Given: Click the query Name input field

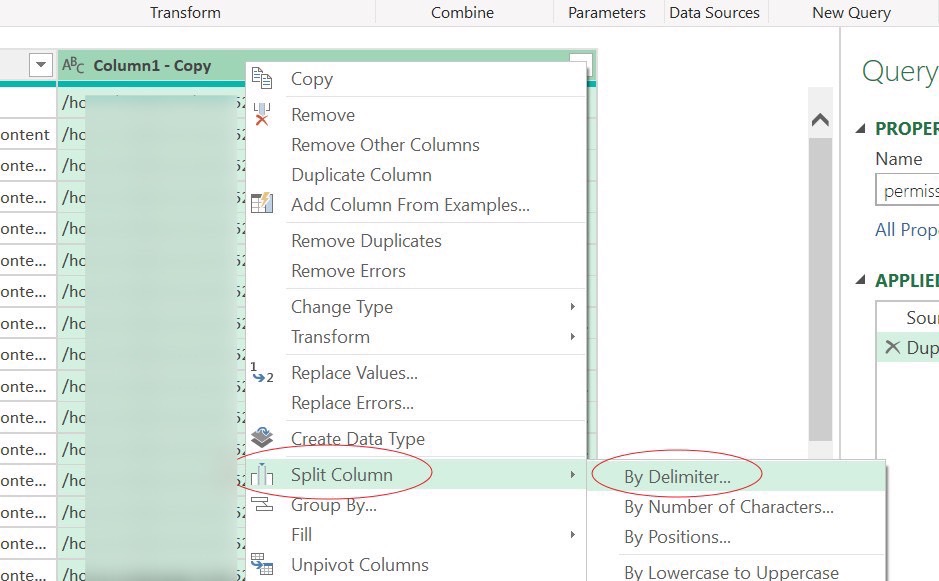Looking at the screenshot, I should coord(910,190).
